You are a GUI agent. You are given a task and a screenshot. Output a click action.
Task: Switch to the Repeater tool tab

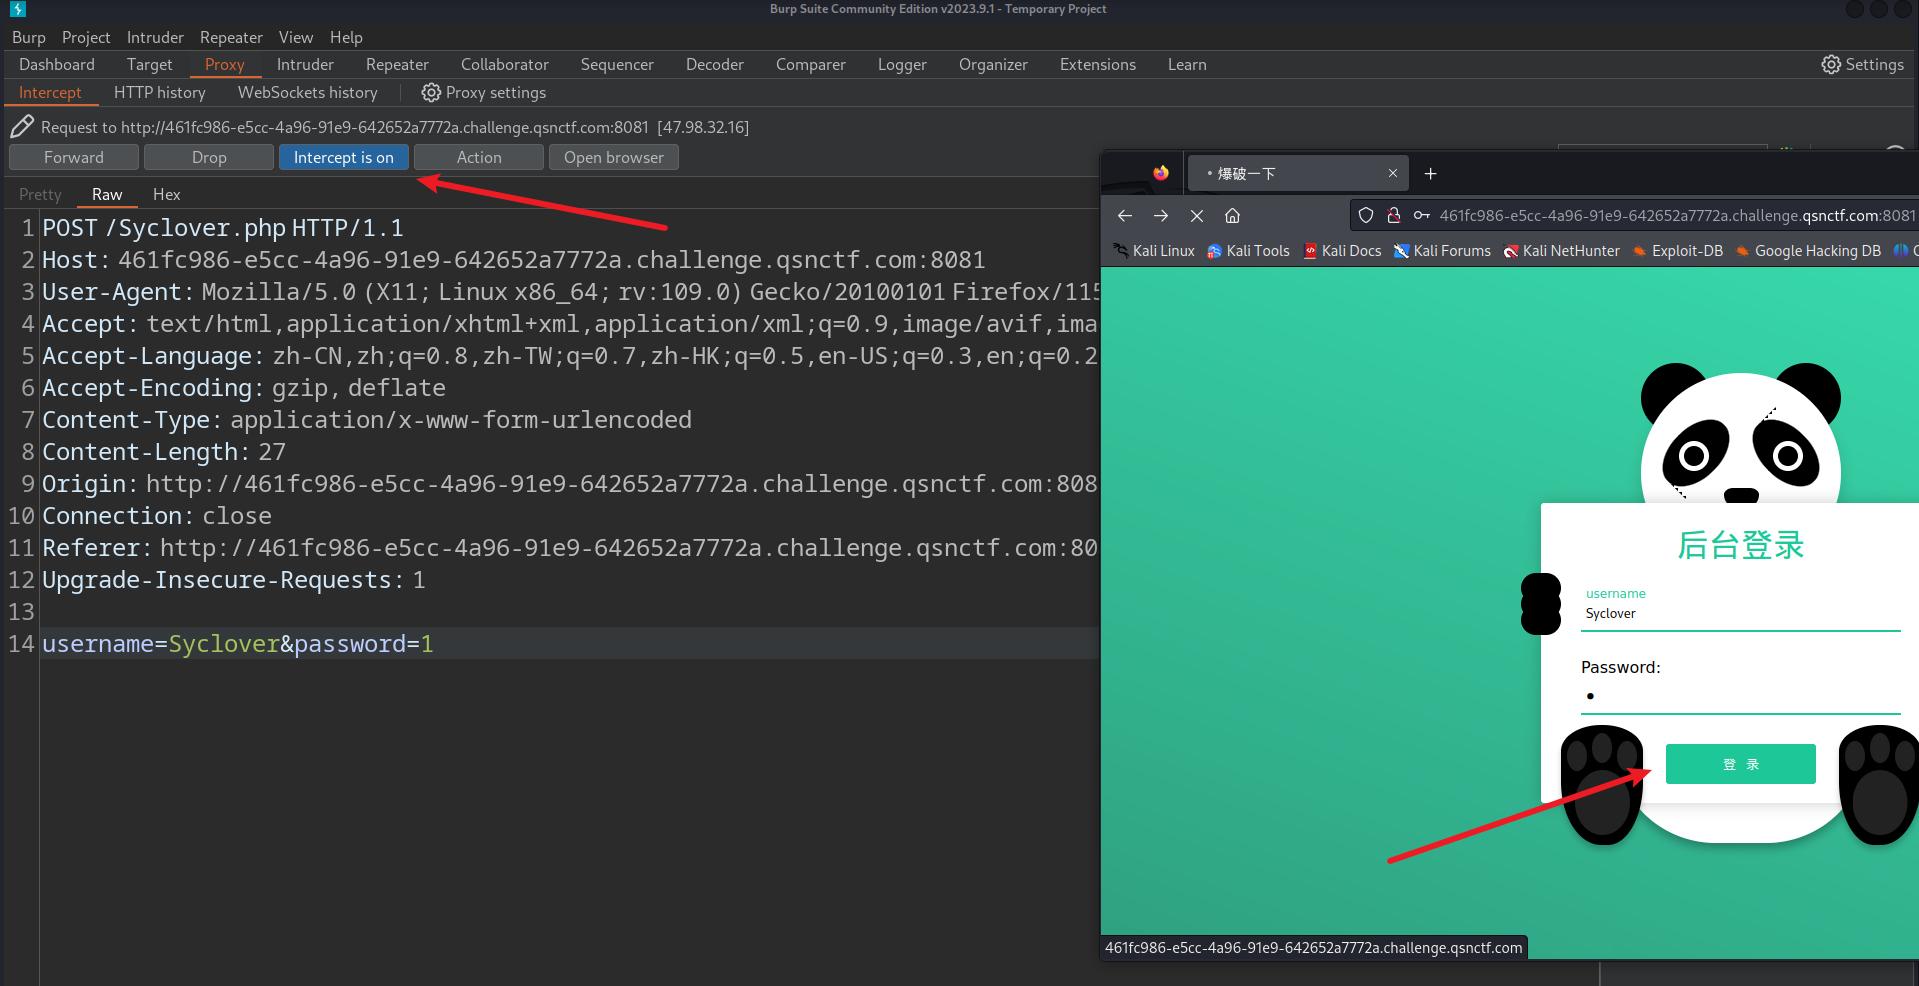(397, 64)
